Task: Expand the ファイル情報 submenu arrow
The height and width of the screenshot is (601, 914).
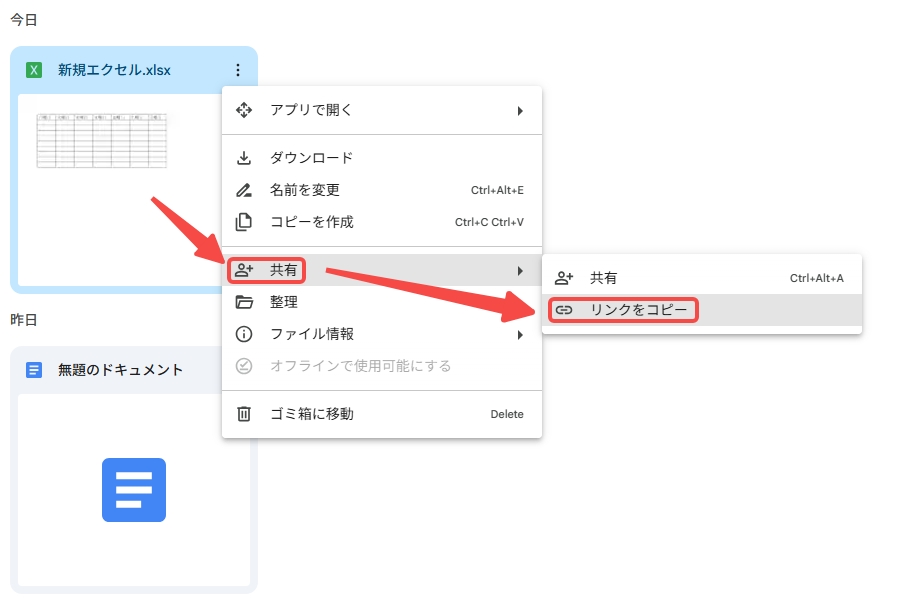Action: coord(520,335)
